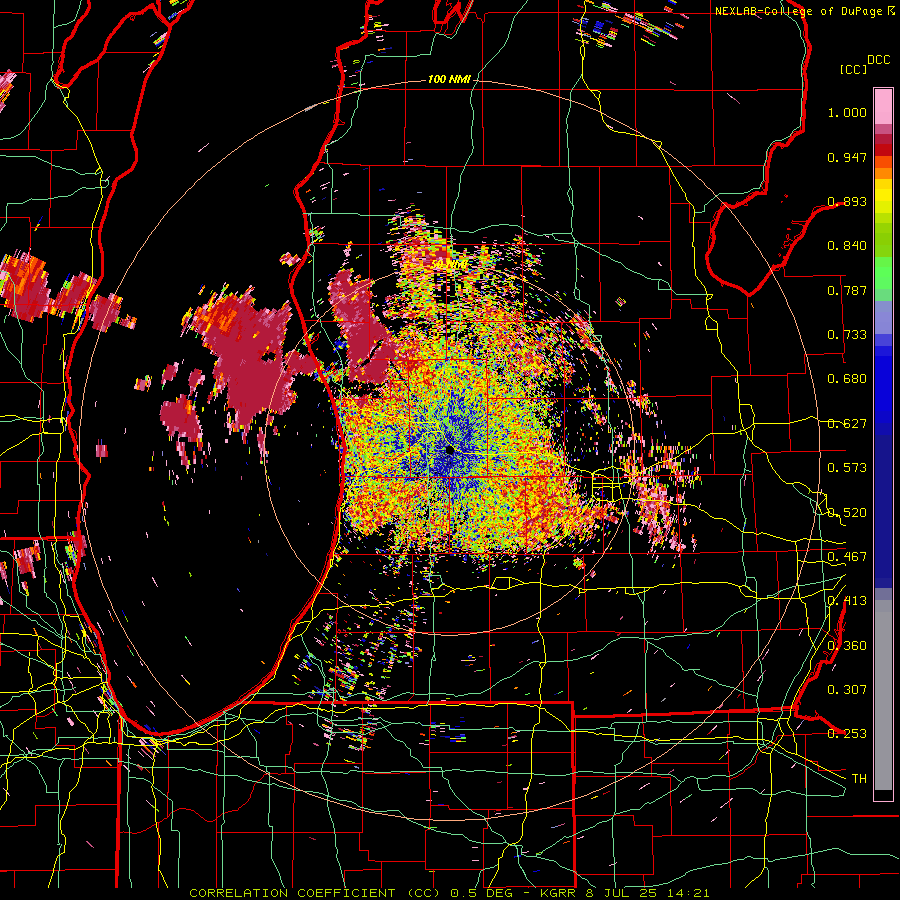Click the 0.520 legend value
The height and width of the screenshot is (900, 900).
(x=847, y=513)
